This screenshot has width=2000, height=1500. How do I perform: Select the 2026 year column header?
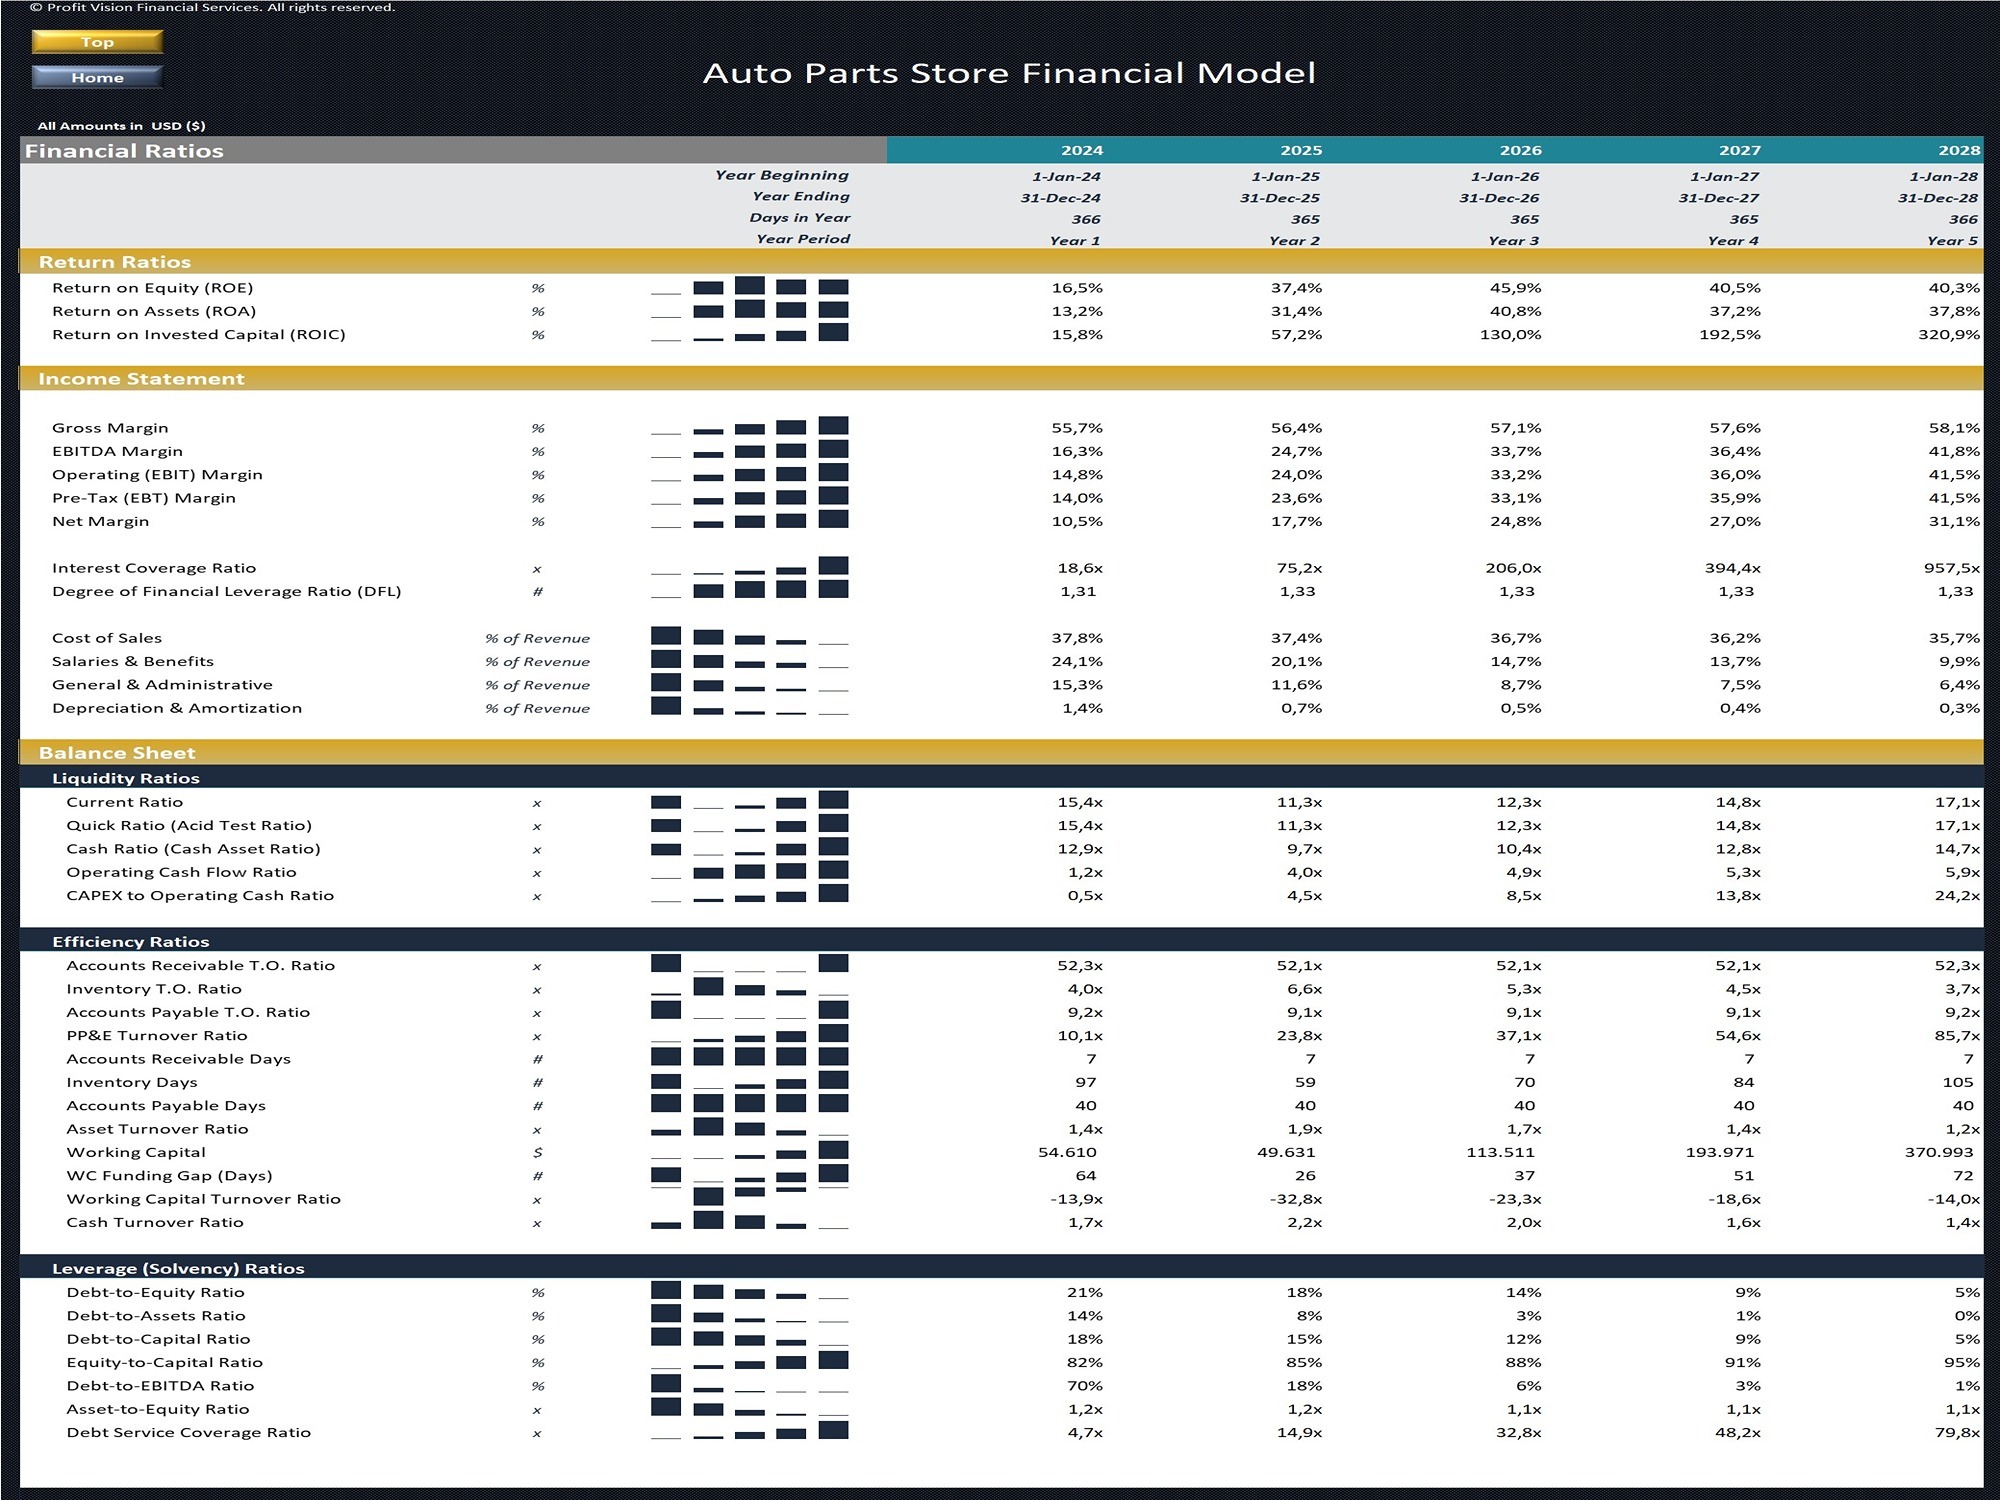pyautogui.click(x=1520, y=150)
